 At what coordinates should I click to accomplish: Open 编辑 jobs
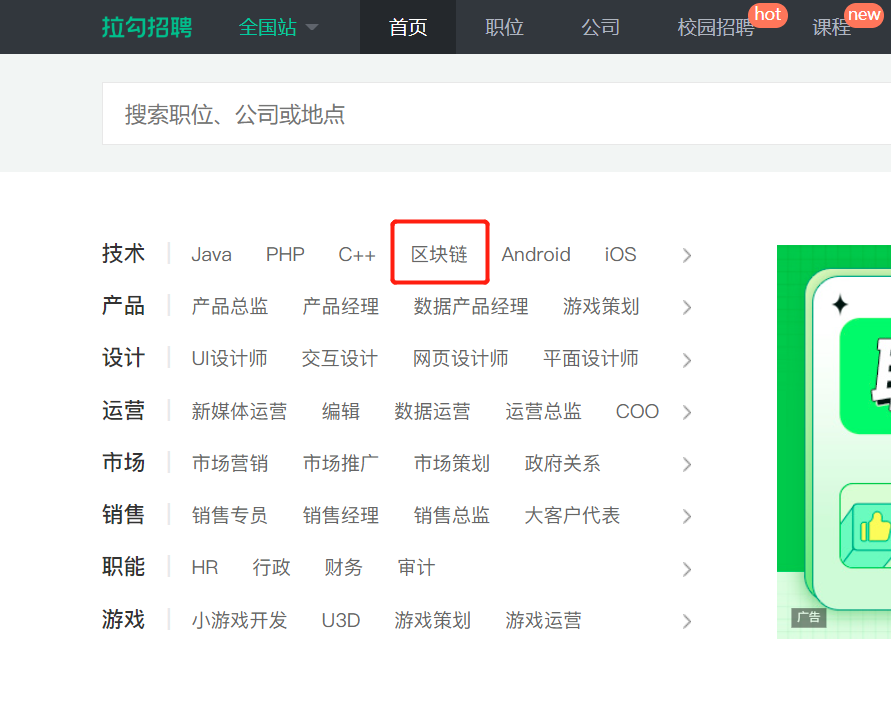[x=341, y=411]
